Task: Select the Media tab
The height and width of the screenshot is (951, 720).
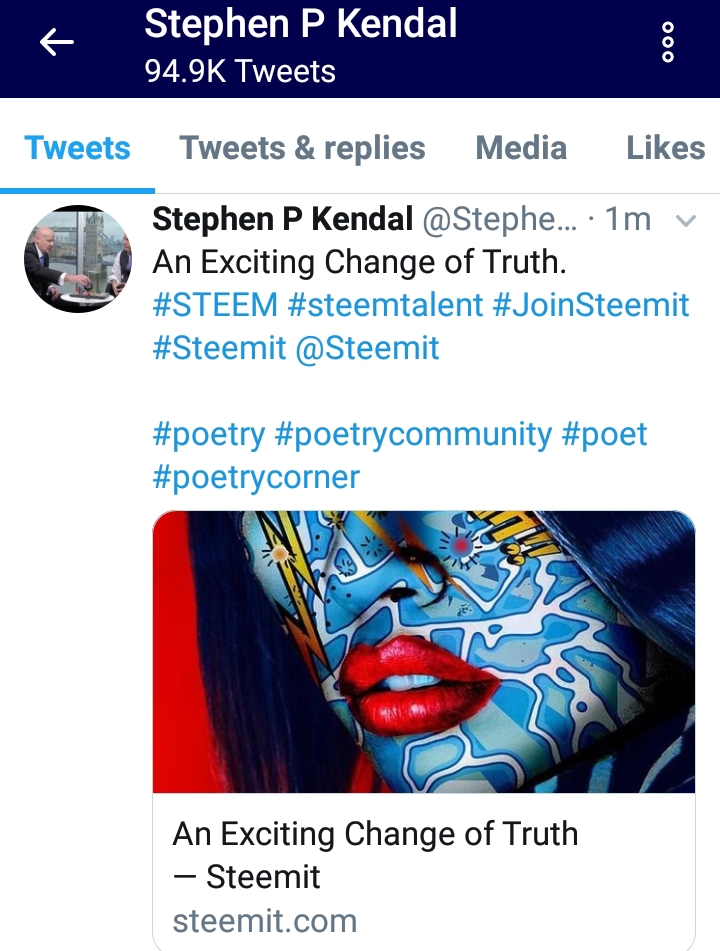Action: [521, 149]
